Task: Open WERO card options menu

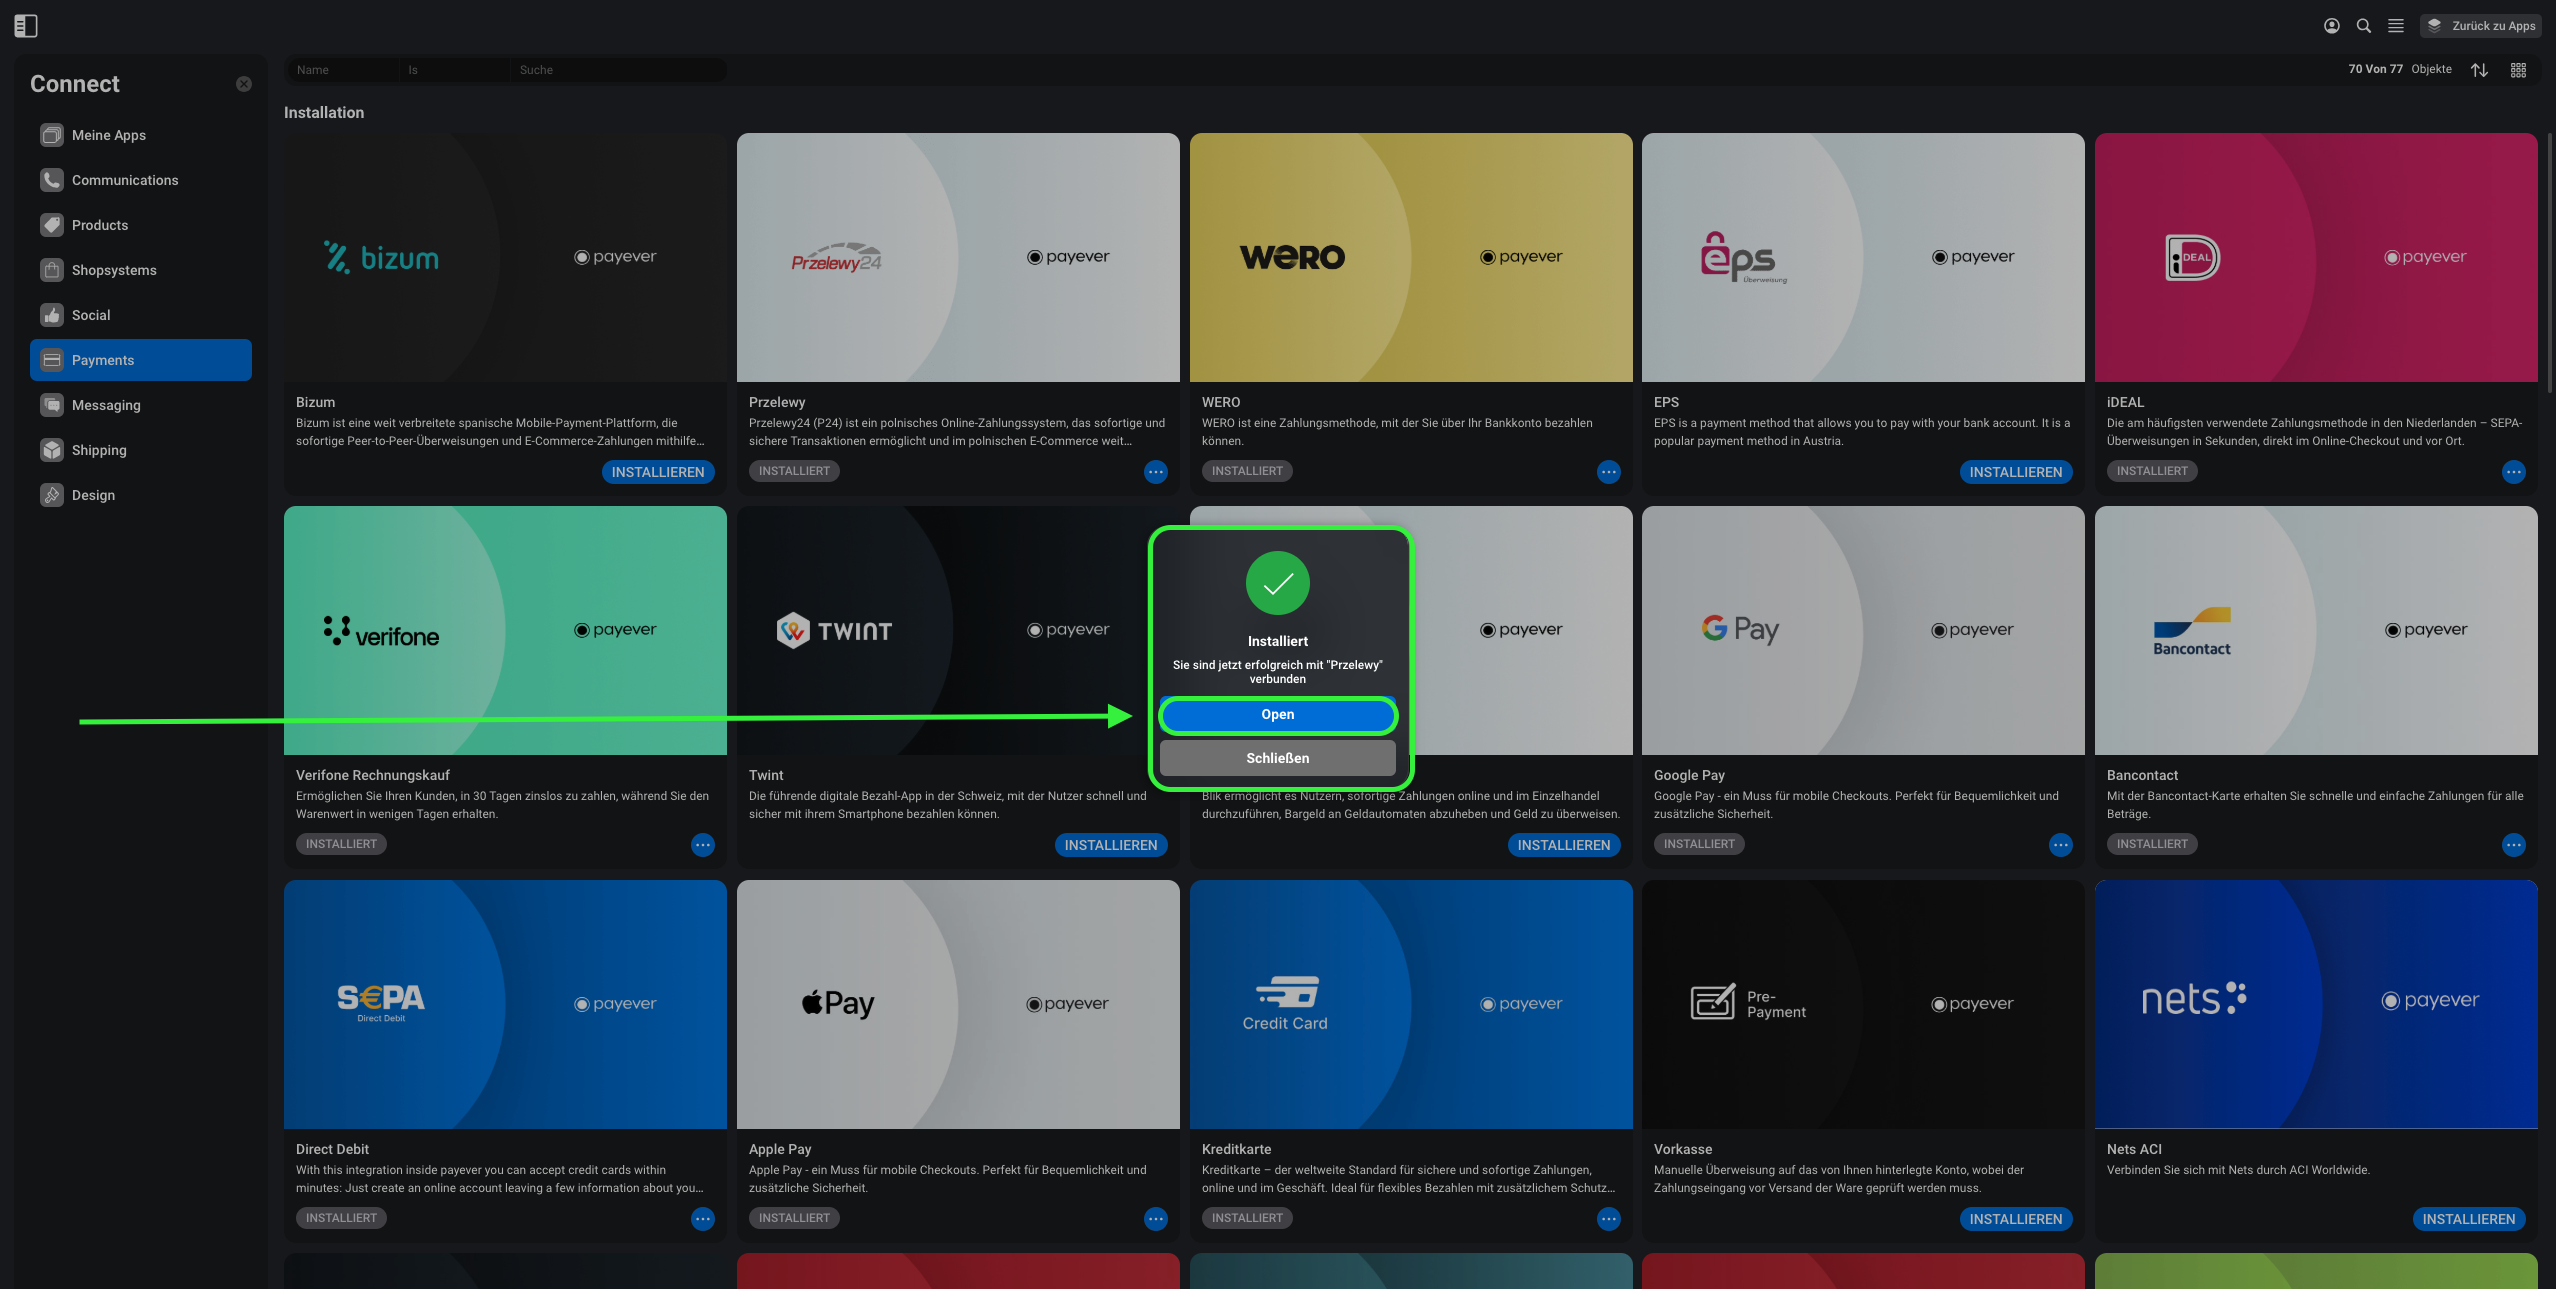Action: 1609,472
